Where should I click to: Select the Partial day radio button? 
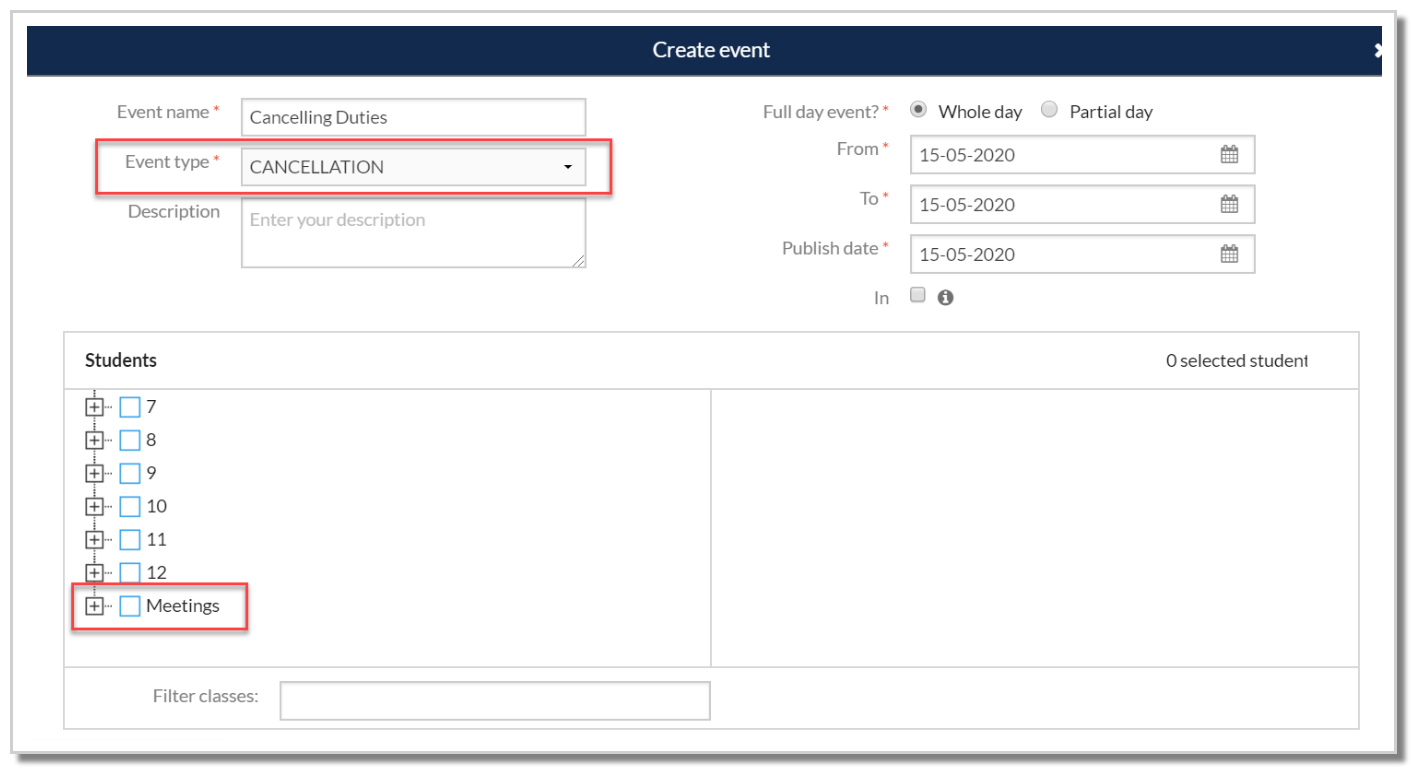click(1049, 110)
